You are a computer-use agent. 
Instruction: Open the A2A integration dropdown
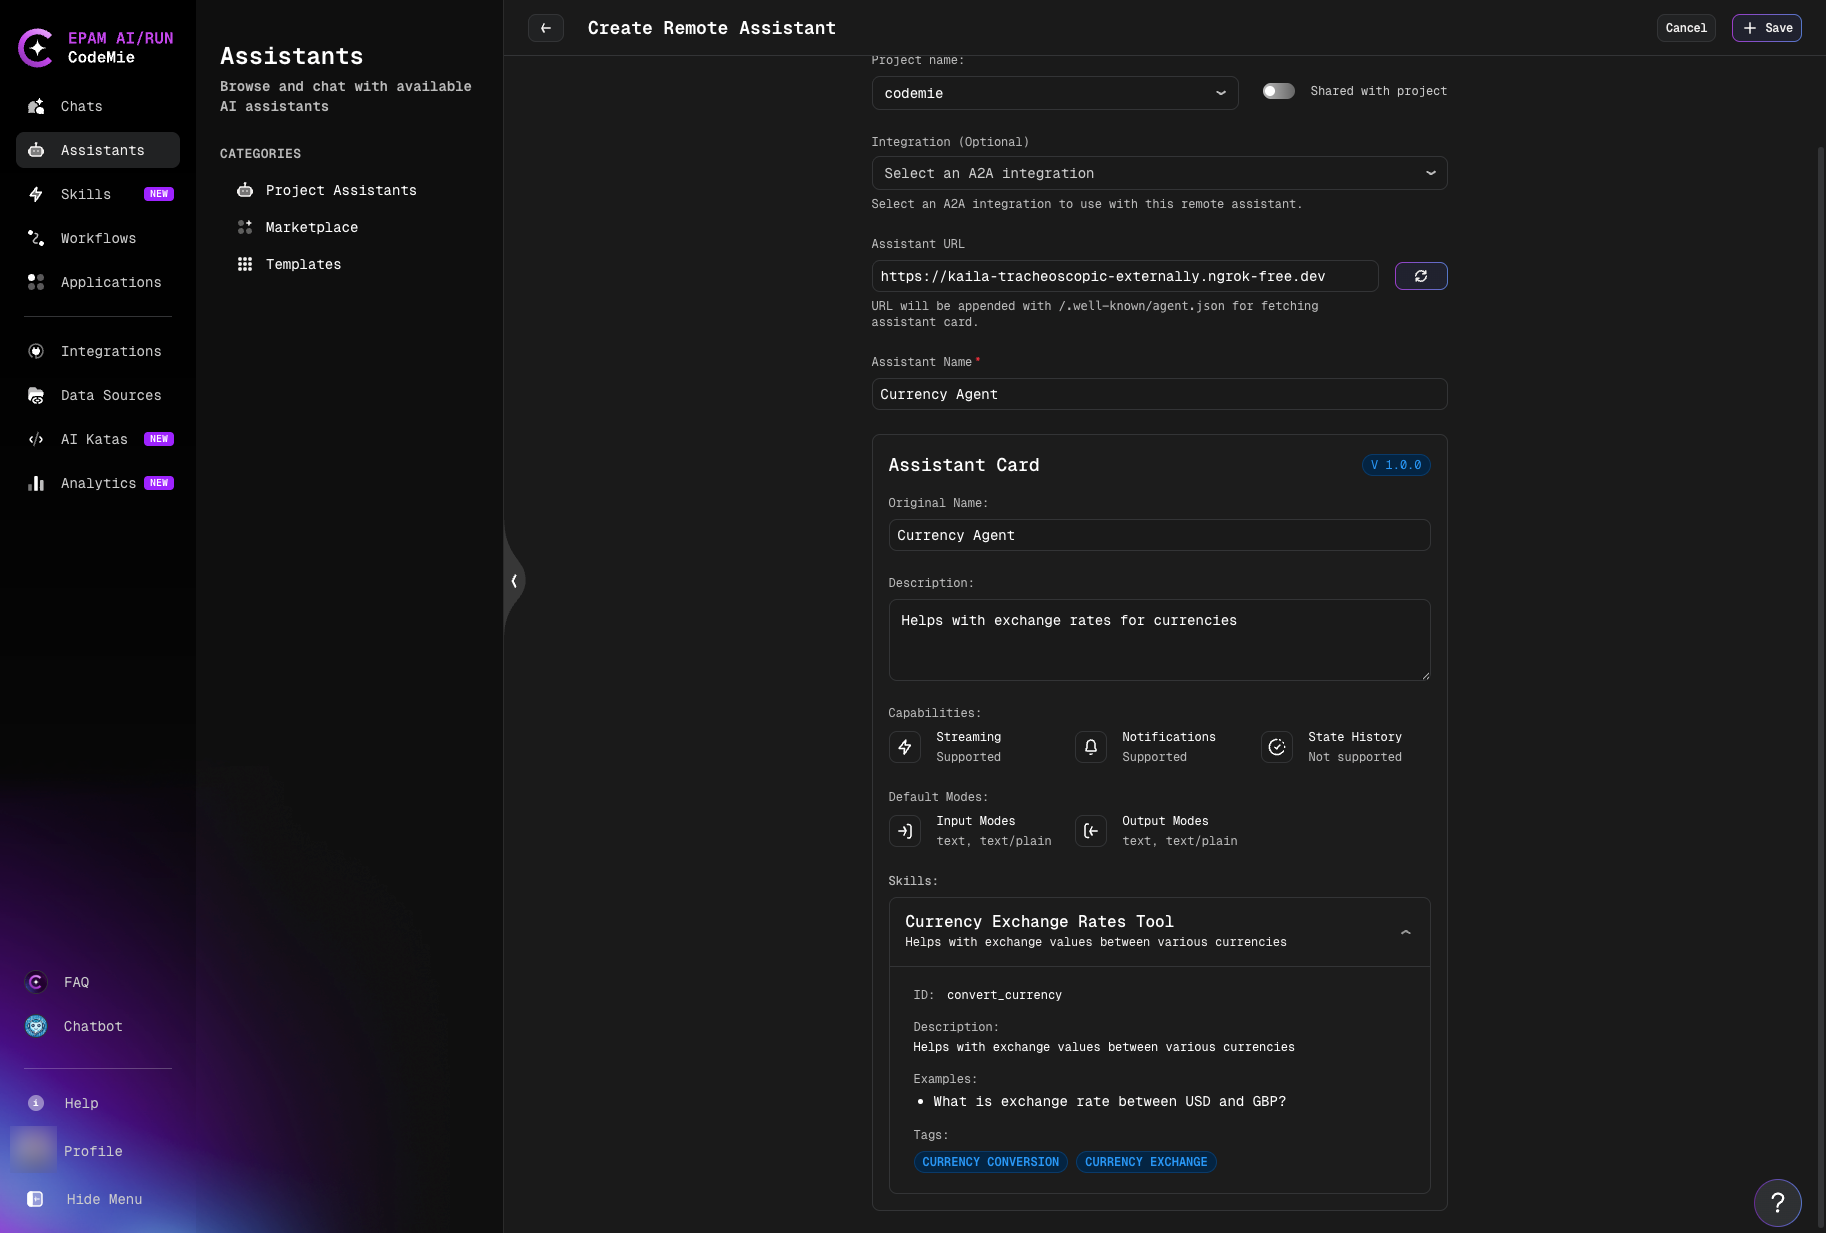(1158, 173)
